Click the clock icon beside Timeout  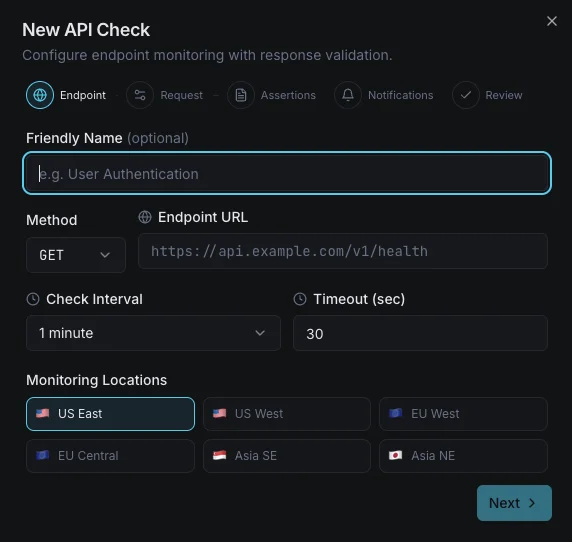tap(300, 299)
